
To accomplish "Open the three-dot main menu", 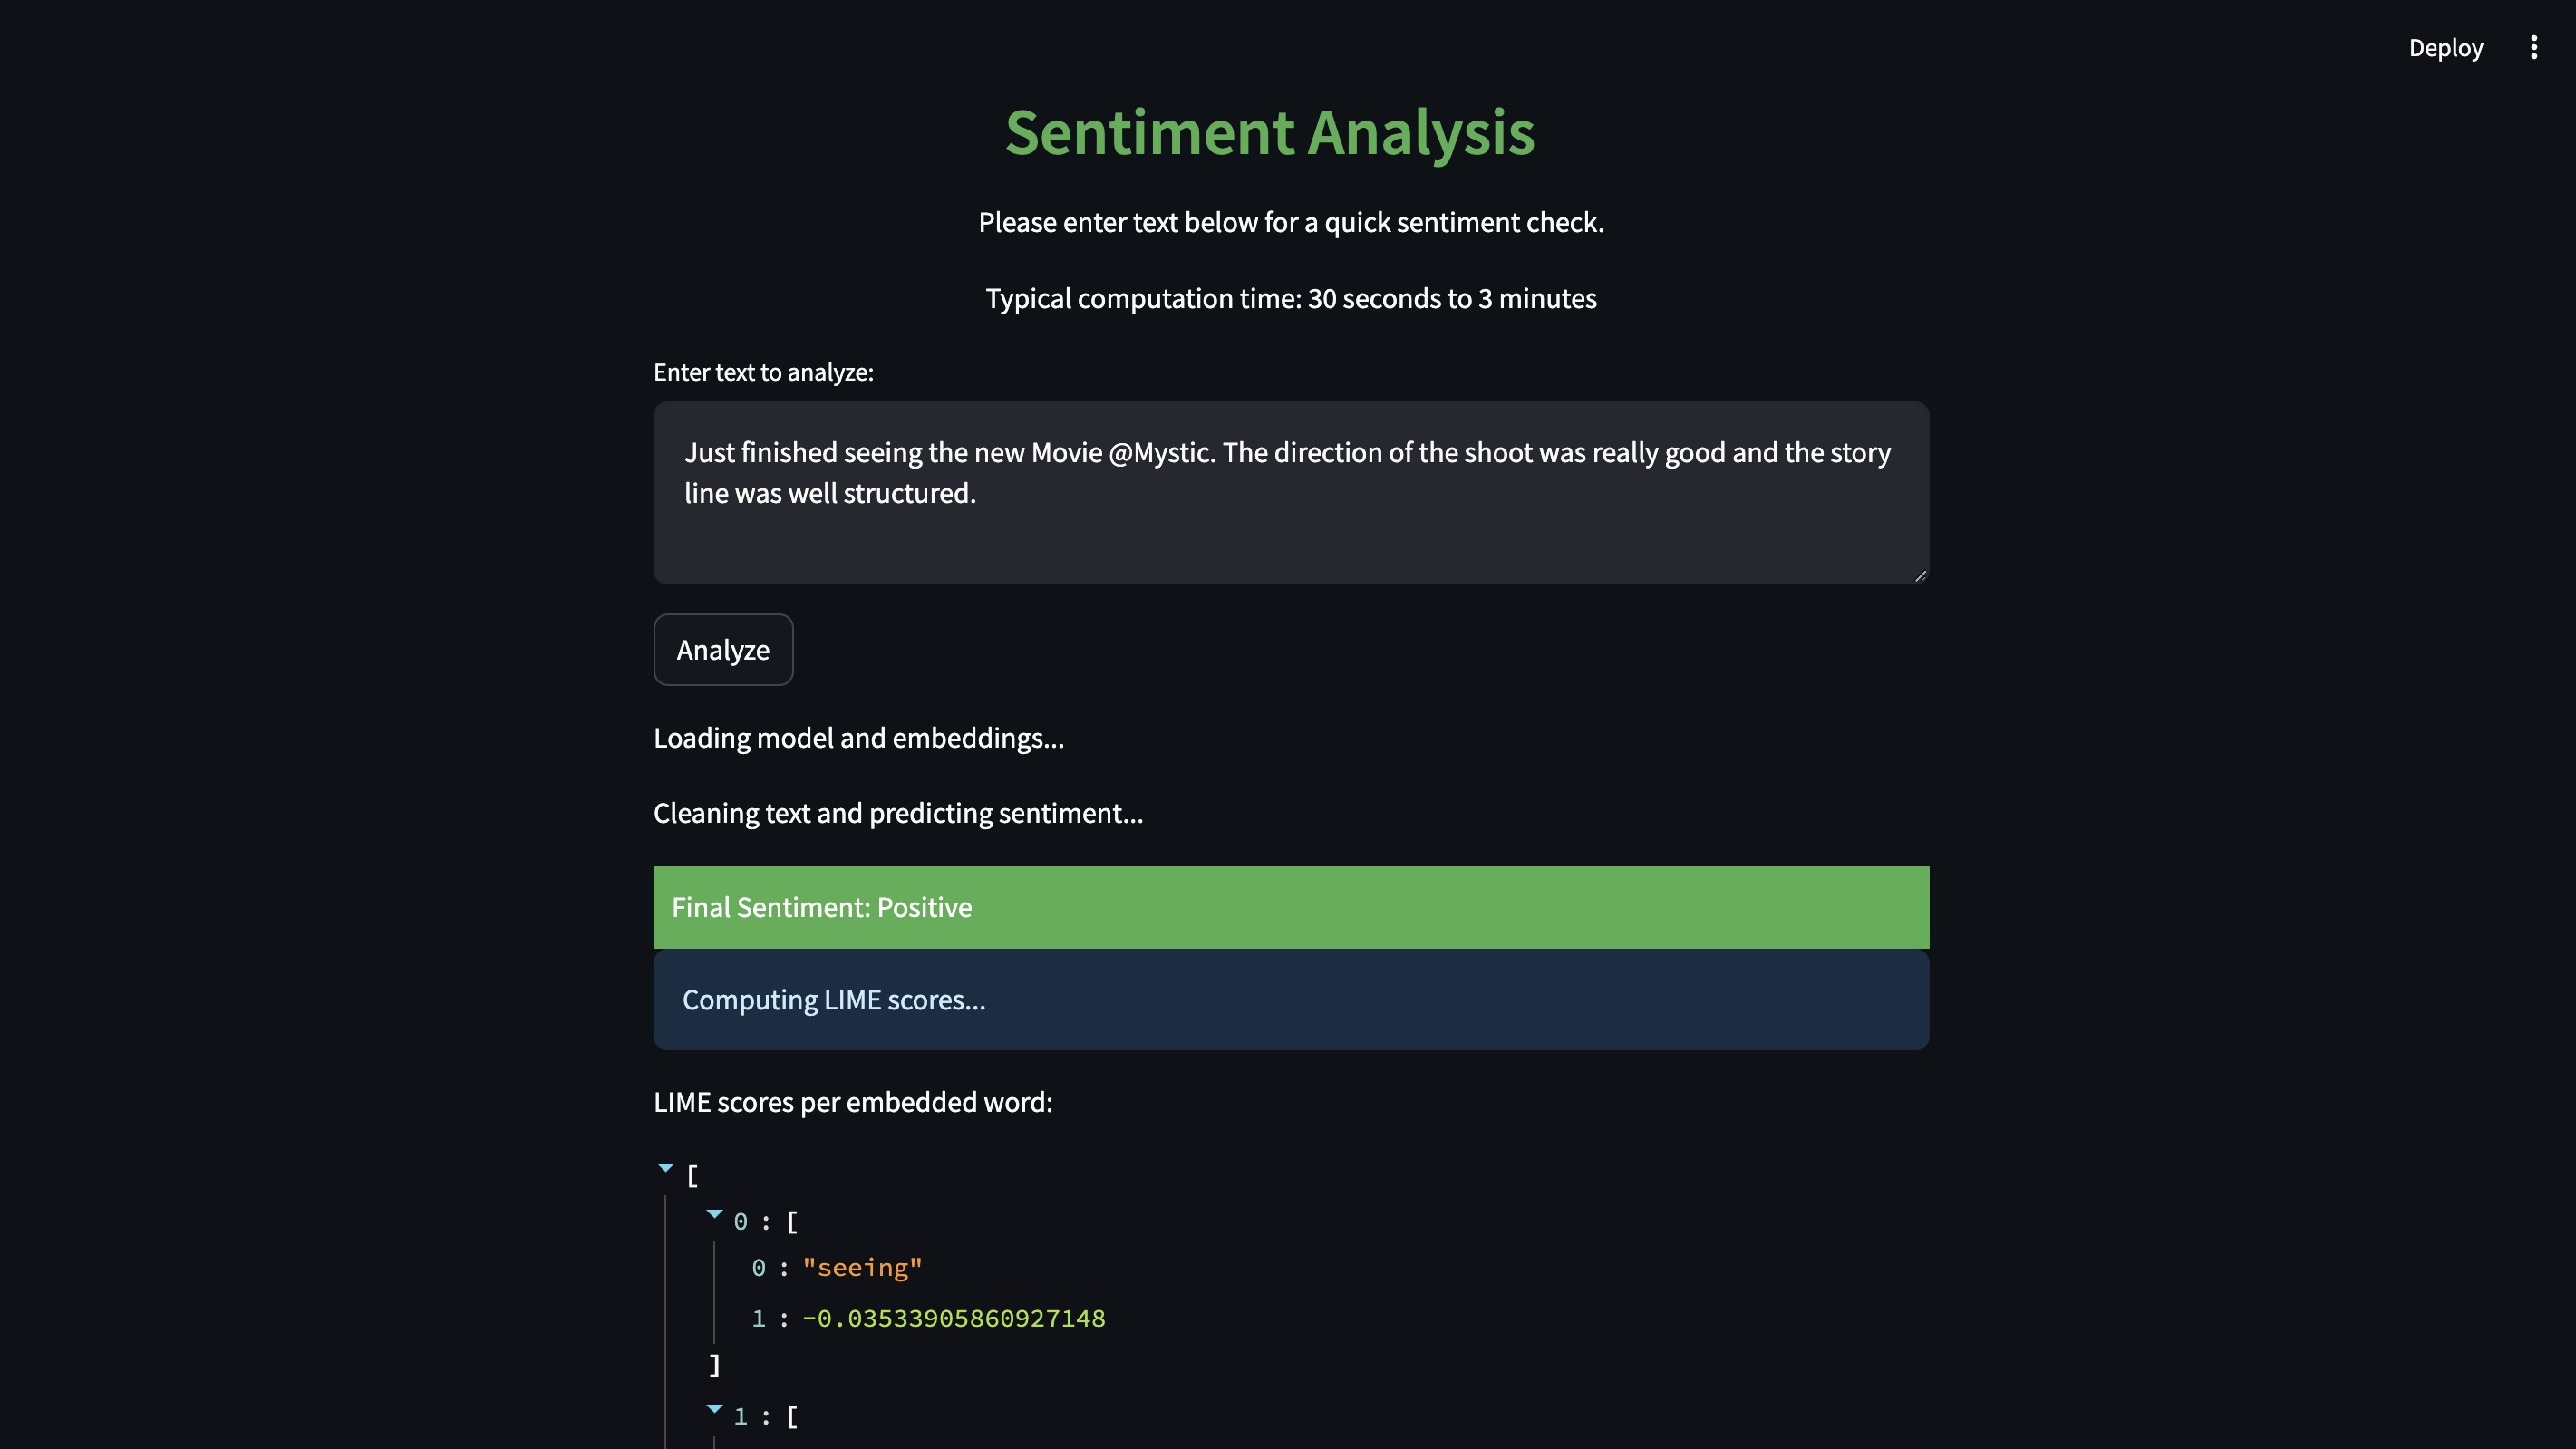I will pyautogui.click(x=2533, y=48).
